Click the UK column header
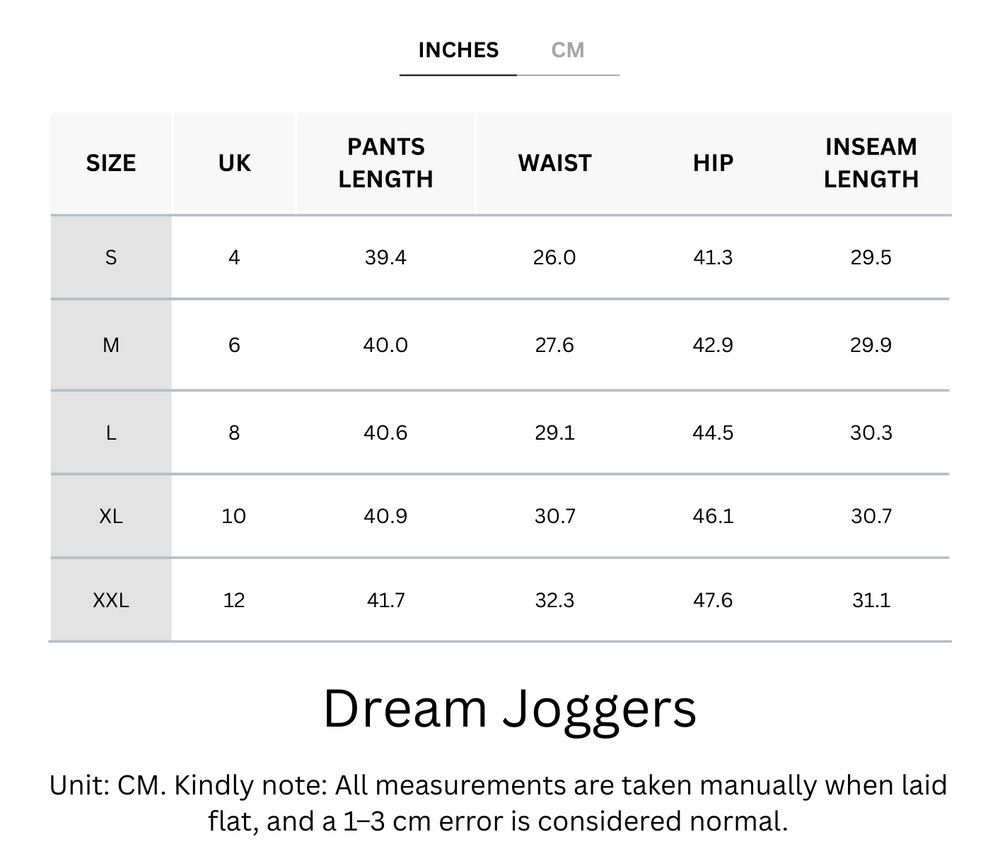 (233, 163)
